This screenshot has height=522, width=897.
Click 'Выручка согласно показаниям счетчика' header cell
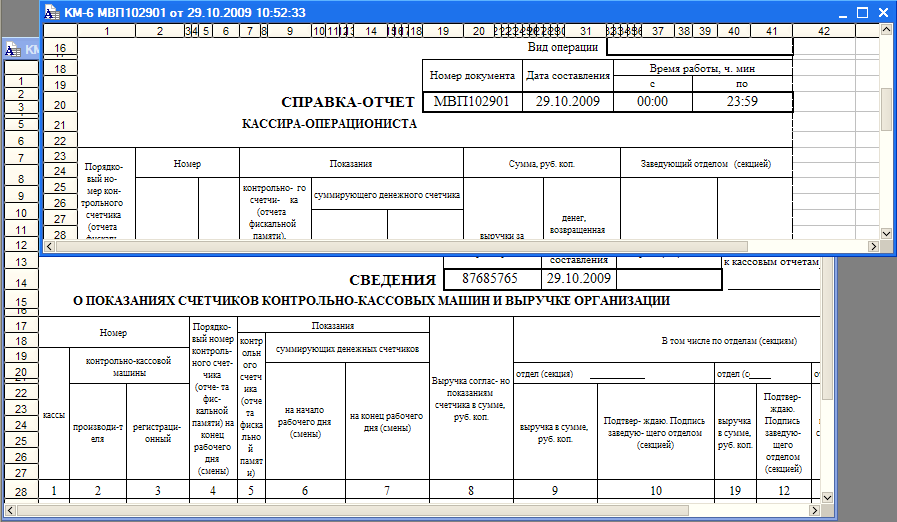point(471,398)
